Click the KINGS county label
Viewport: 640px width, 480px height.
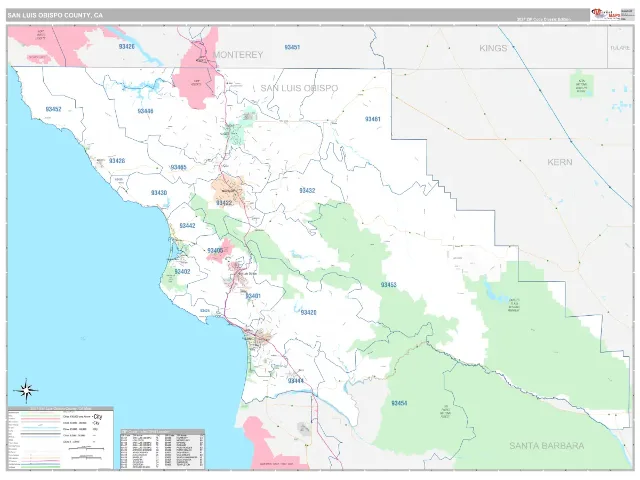493,48
